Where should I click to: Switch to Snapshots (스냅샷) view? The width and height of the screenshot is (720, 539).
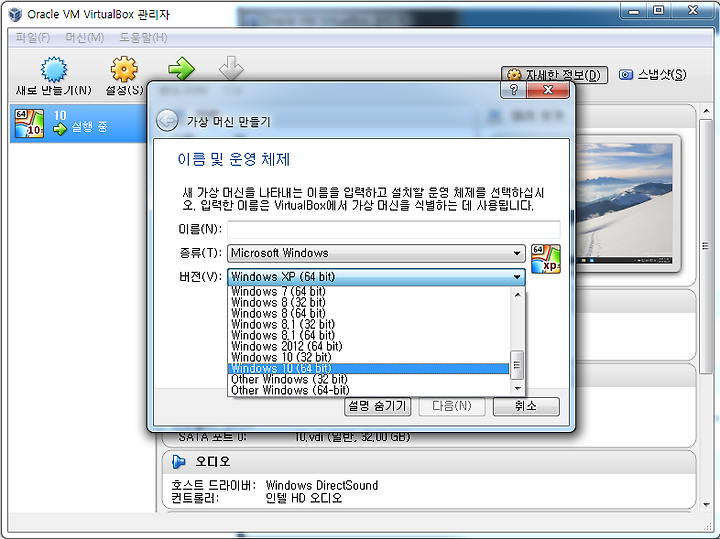coord(652,74)
